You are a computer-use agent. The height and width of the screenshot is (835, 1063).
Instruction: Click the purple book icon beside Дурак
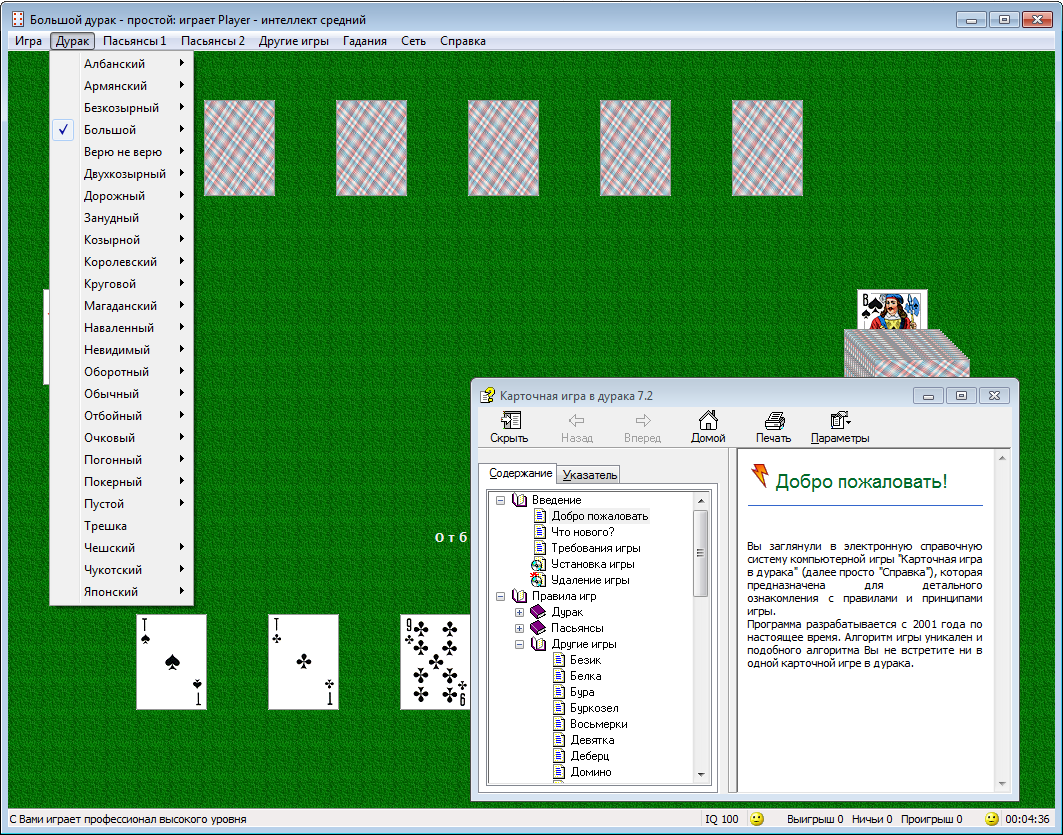[x=538, y=612]
